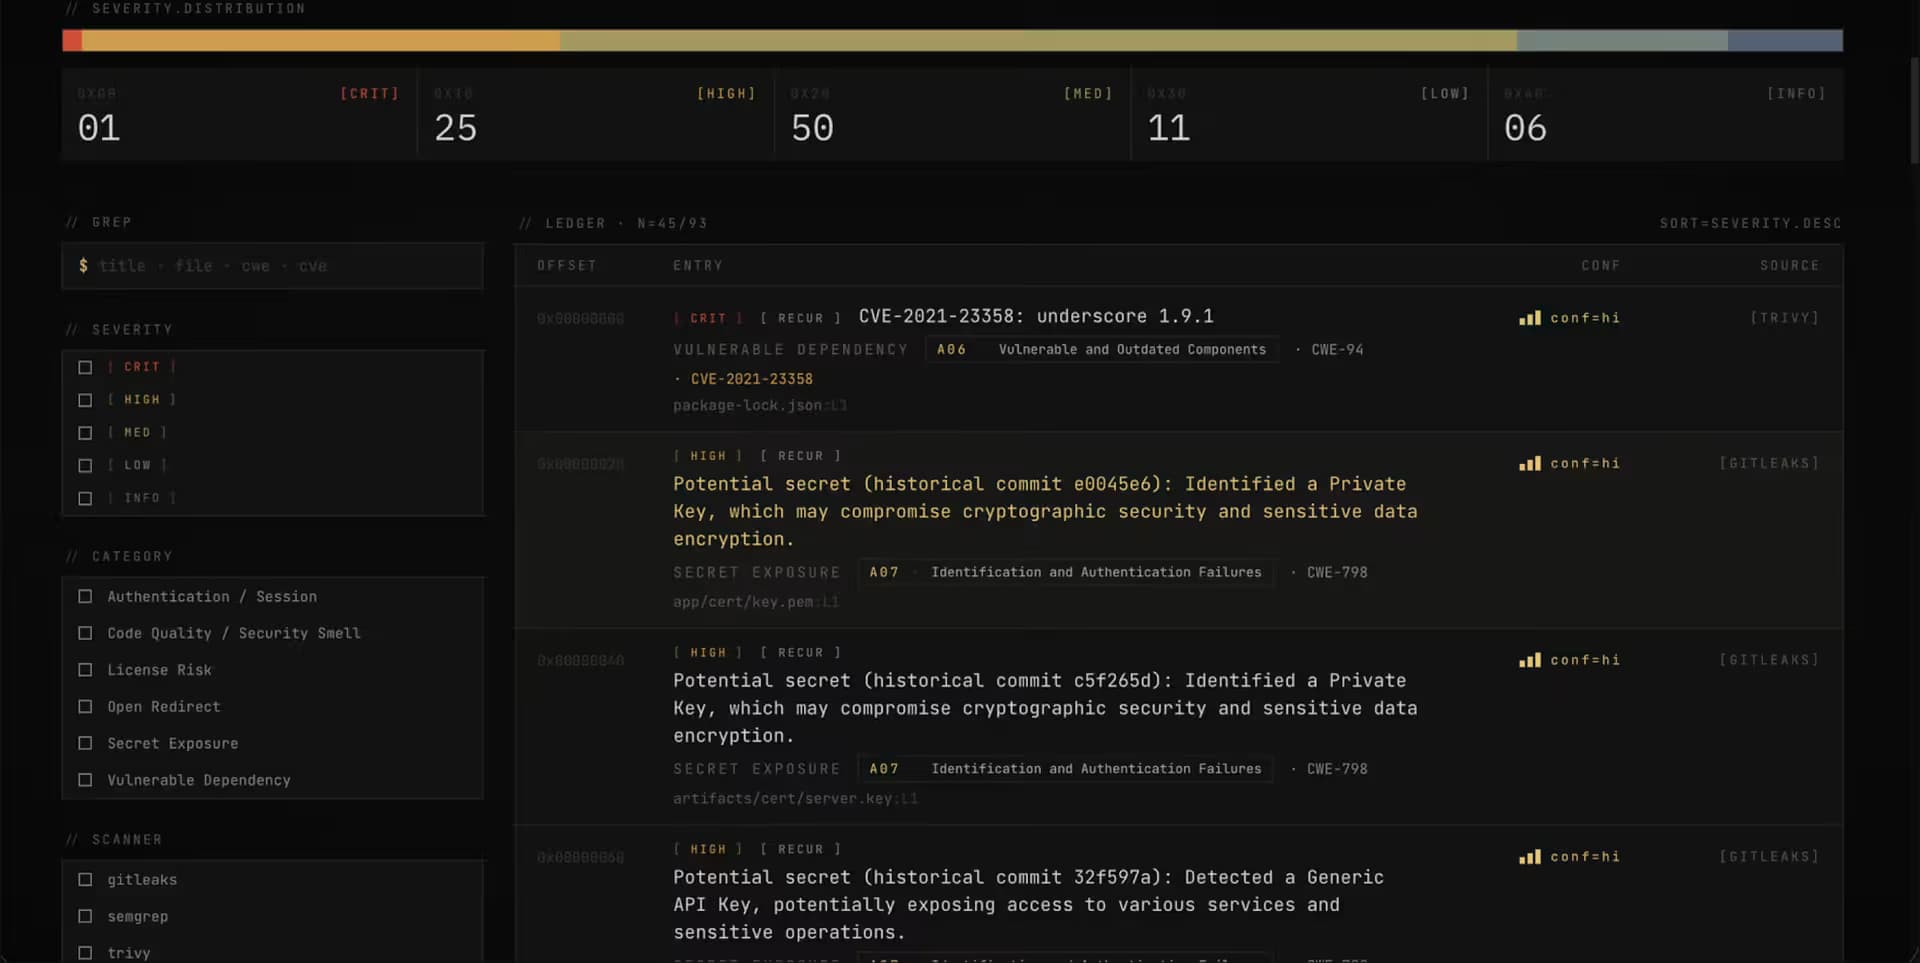Click the page scrollbar on the right edge
Viewport: 1920px width, 963px height.
coord(1914,110)
